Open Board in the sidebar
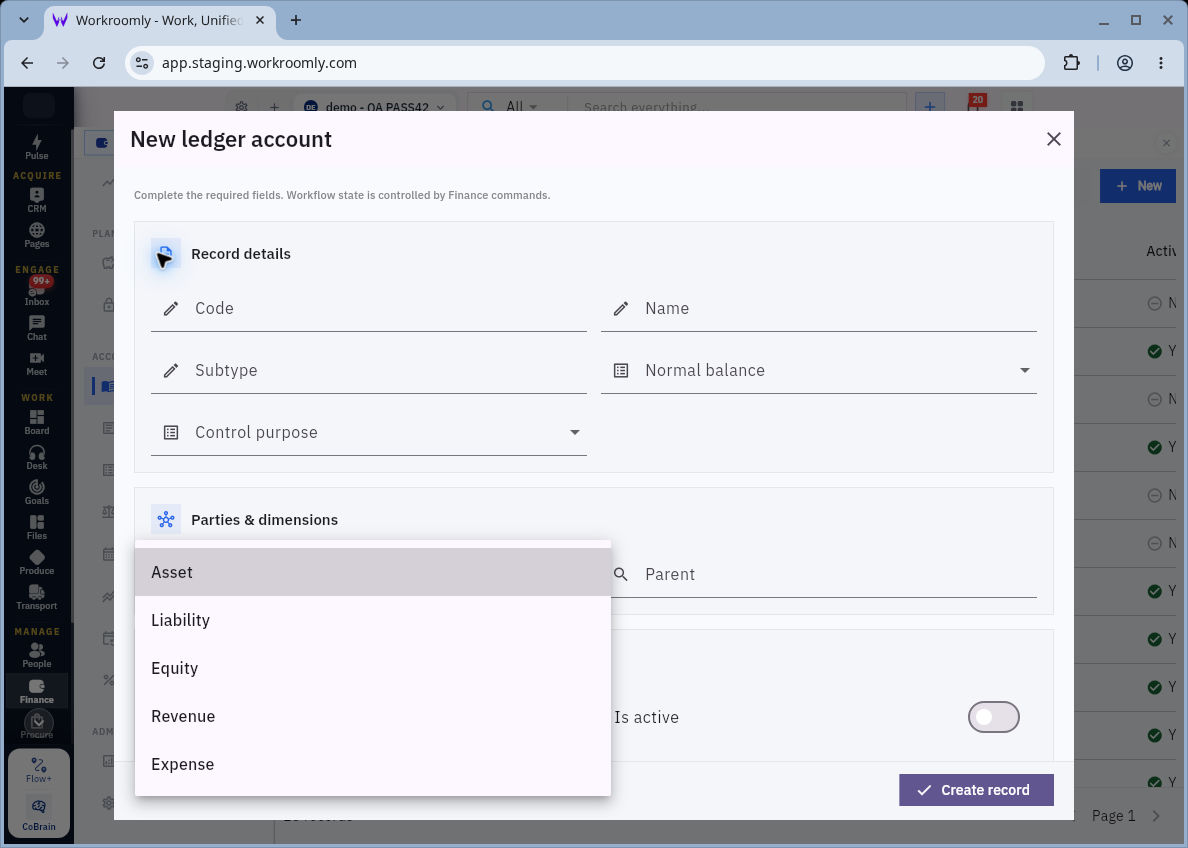Screen dimensions: 1188x848 [x=36, y=422]
